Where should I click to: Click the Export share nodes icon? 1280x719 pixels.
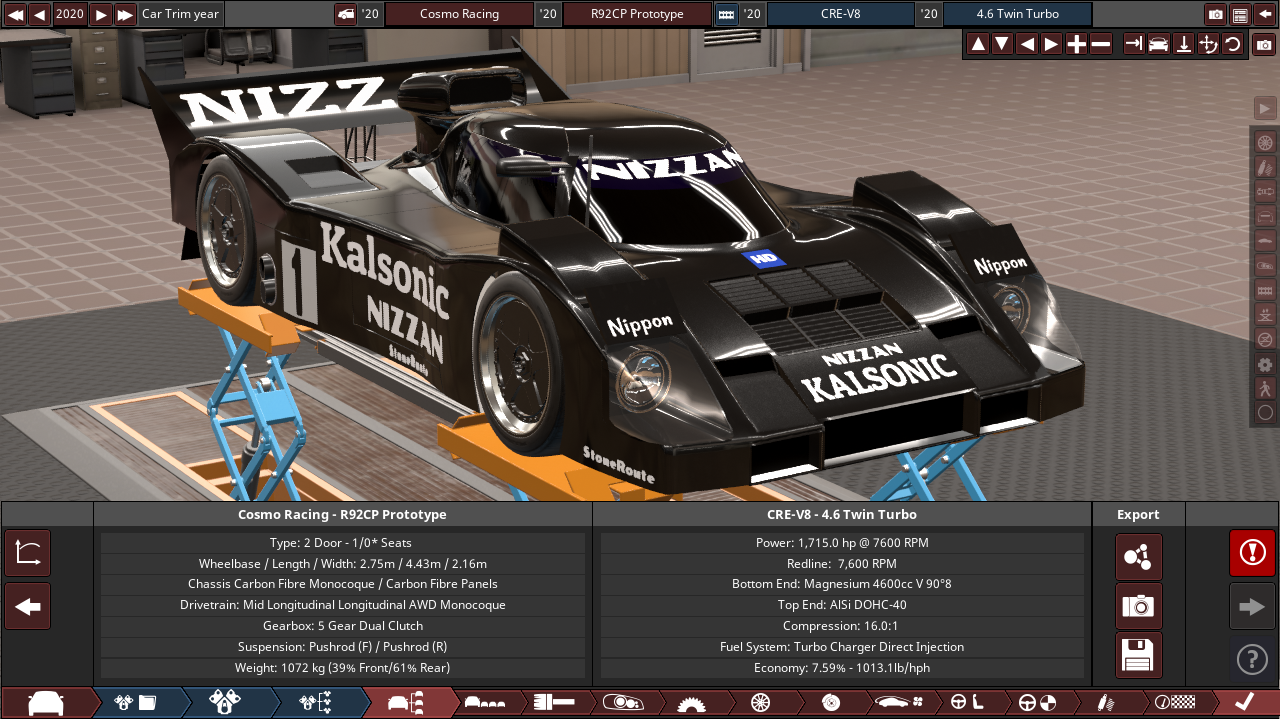[x=1139, y=557]
